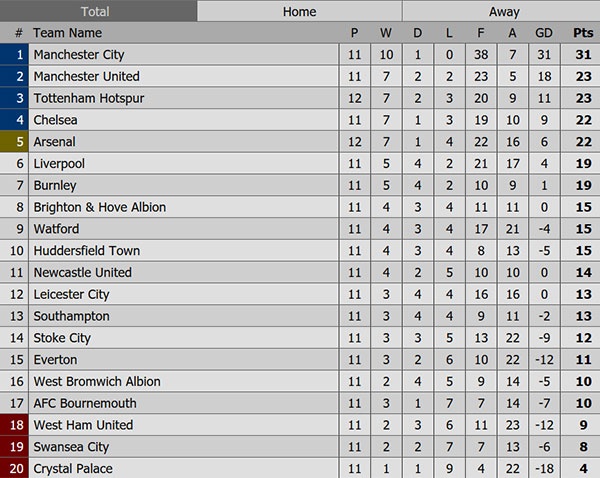Select the Swansea City team name
The image size is (600, 478).
(x=71, y=447)
